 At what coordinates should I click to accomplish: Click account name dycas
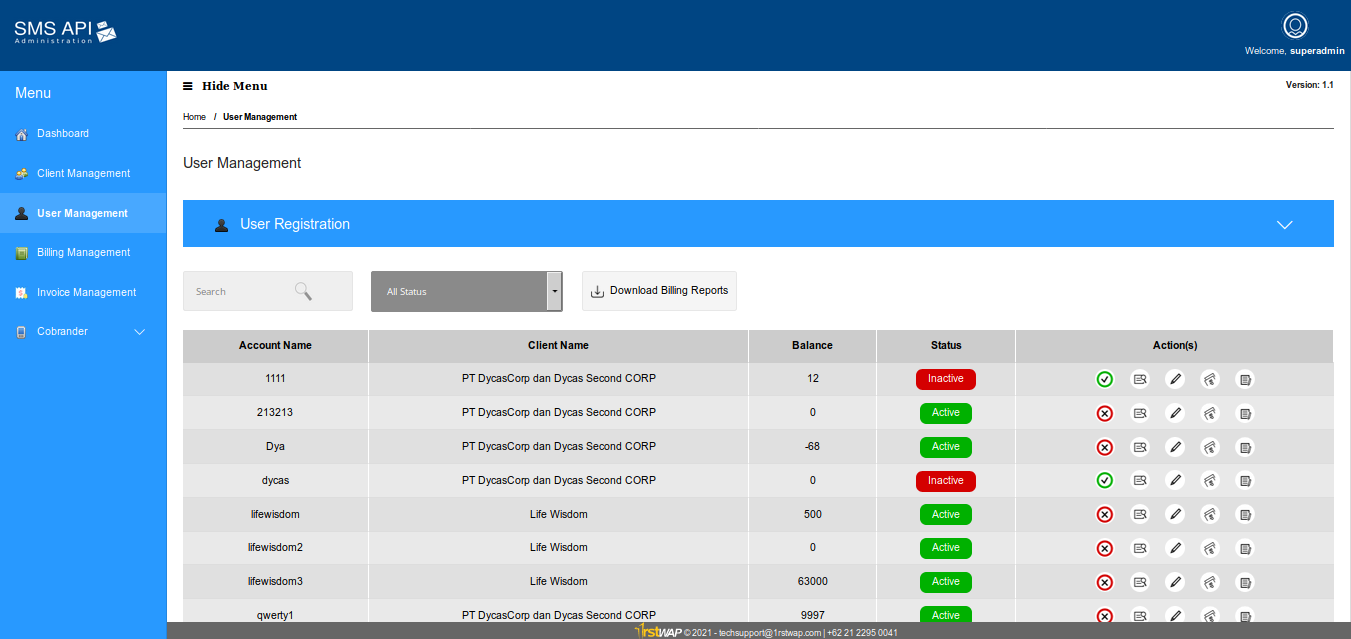(275, 481)
